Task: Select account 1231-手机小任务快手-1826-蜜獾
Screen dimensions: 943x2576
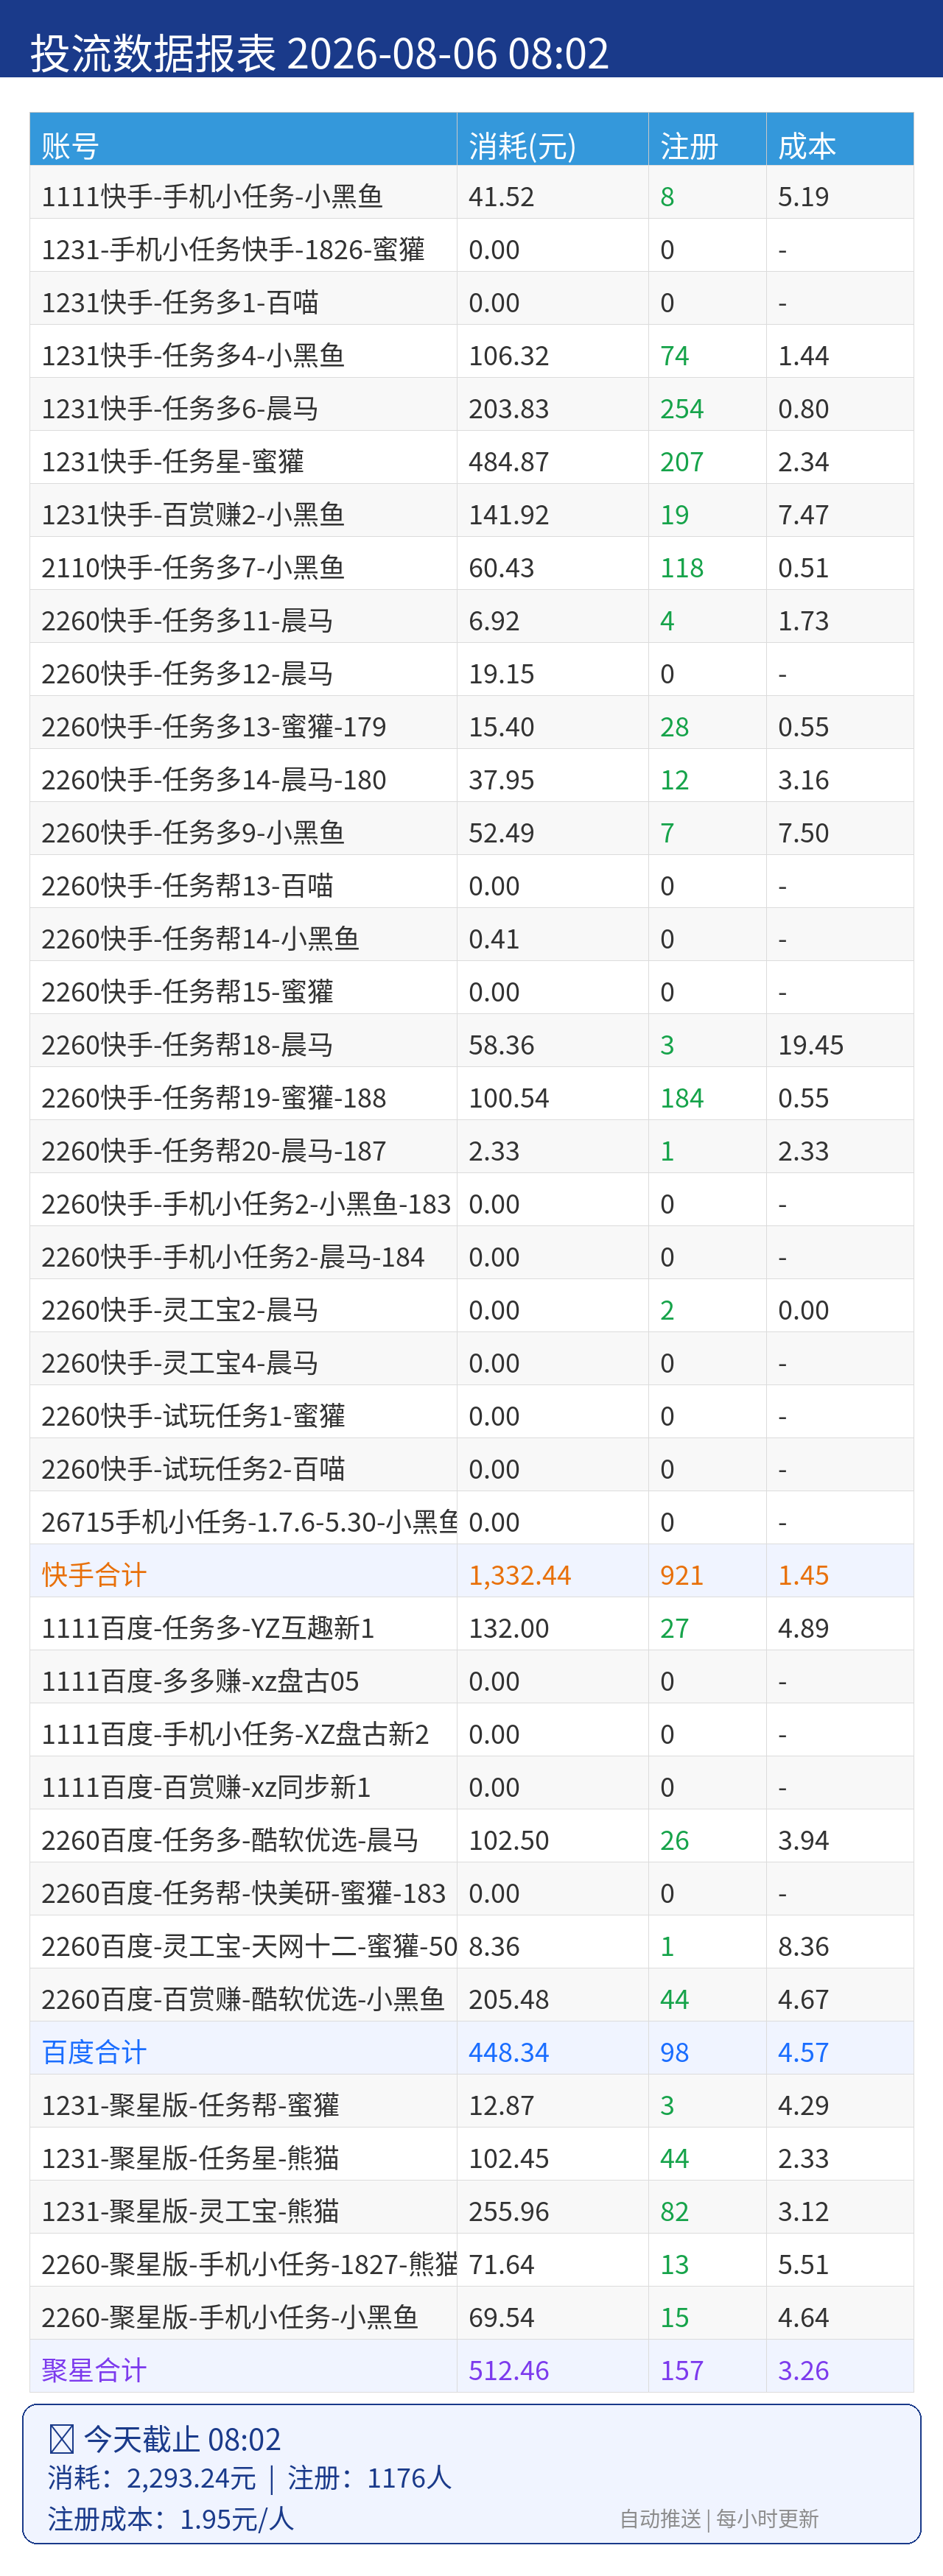Action: [x=233, y=250]
